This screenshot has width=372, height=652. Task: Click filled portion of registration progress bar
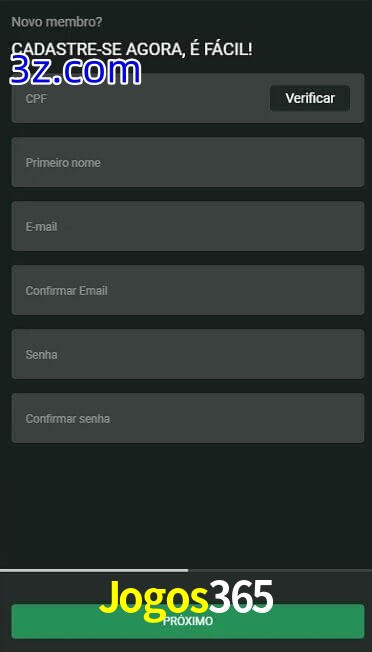(94, 570)
